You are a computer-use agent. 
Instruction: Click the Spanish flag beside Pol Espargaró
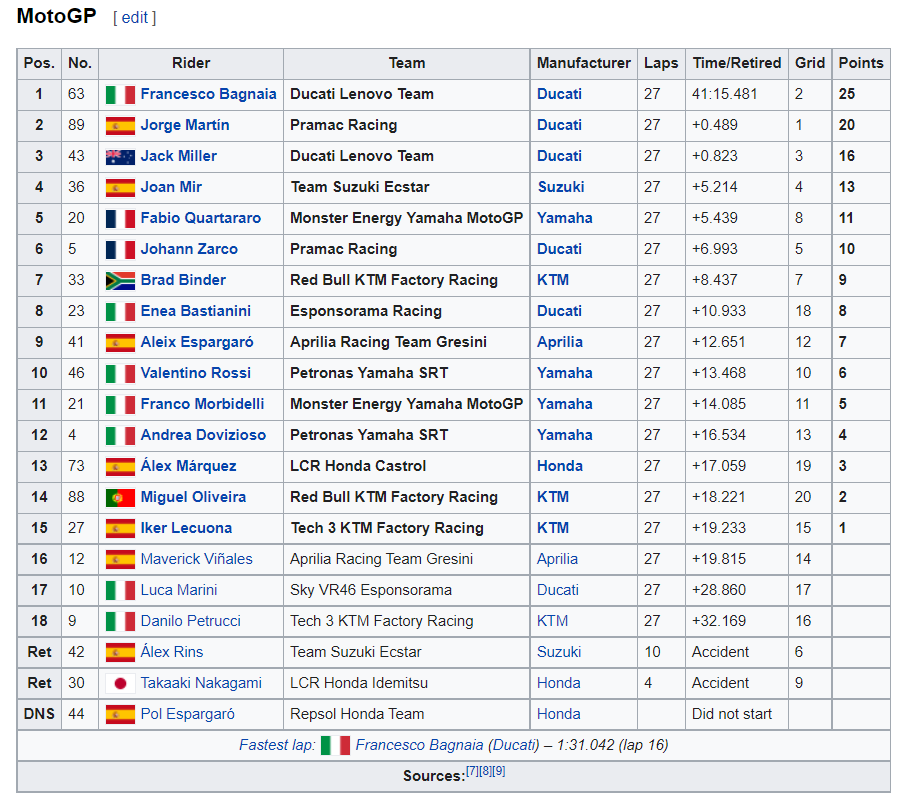(120, 715)
